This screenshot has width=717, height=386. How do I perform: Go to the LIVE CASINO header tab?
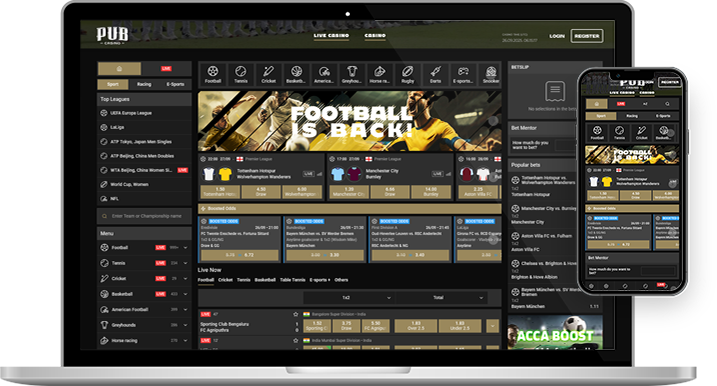(x=331, y=36)
